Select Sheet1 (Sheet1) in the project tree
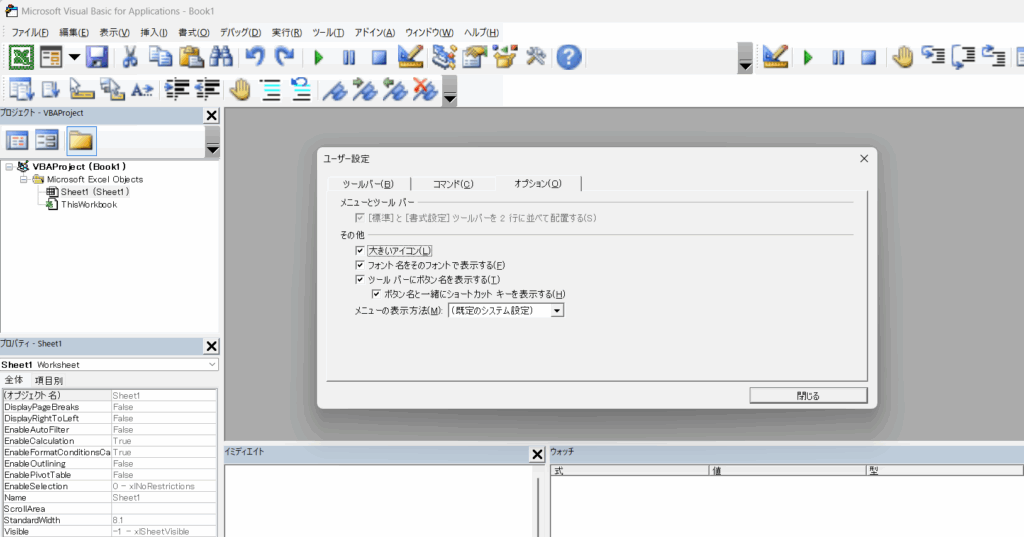 pyautogui.click(x=95, y=192)
